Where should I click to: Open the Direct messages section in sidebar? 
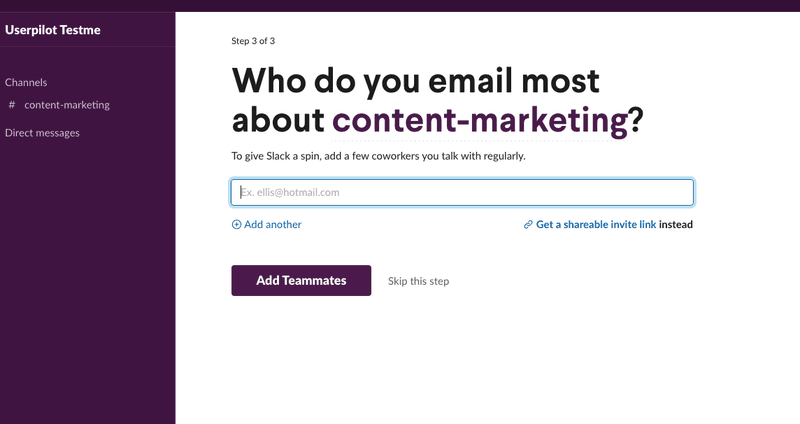click(42, 133)
